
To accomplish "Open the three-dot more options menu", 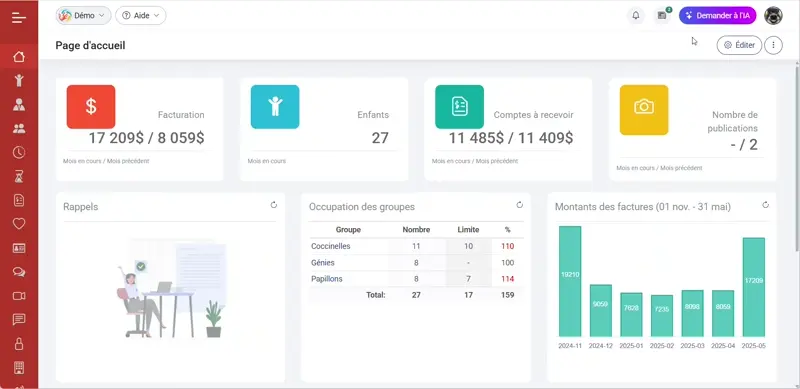I will click(773, 45).
